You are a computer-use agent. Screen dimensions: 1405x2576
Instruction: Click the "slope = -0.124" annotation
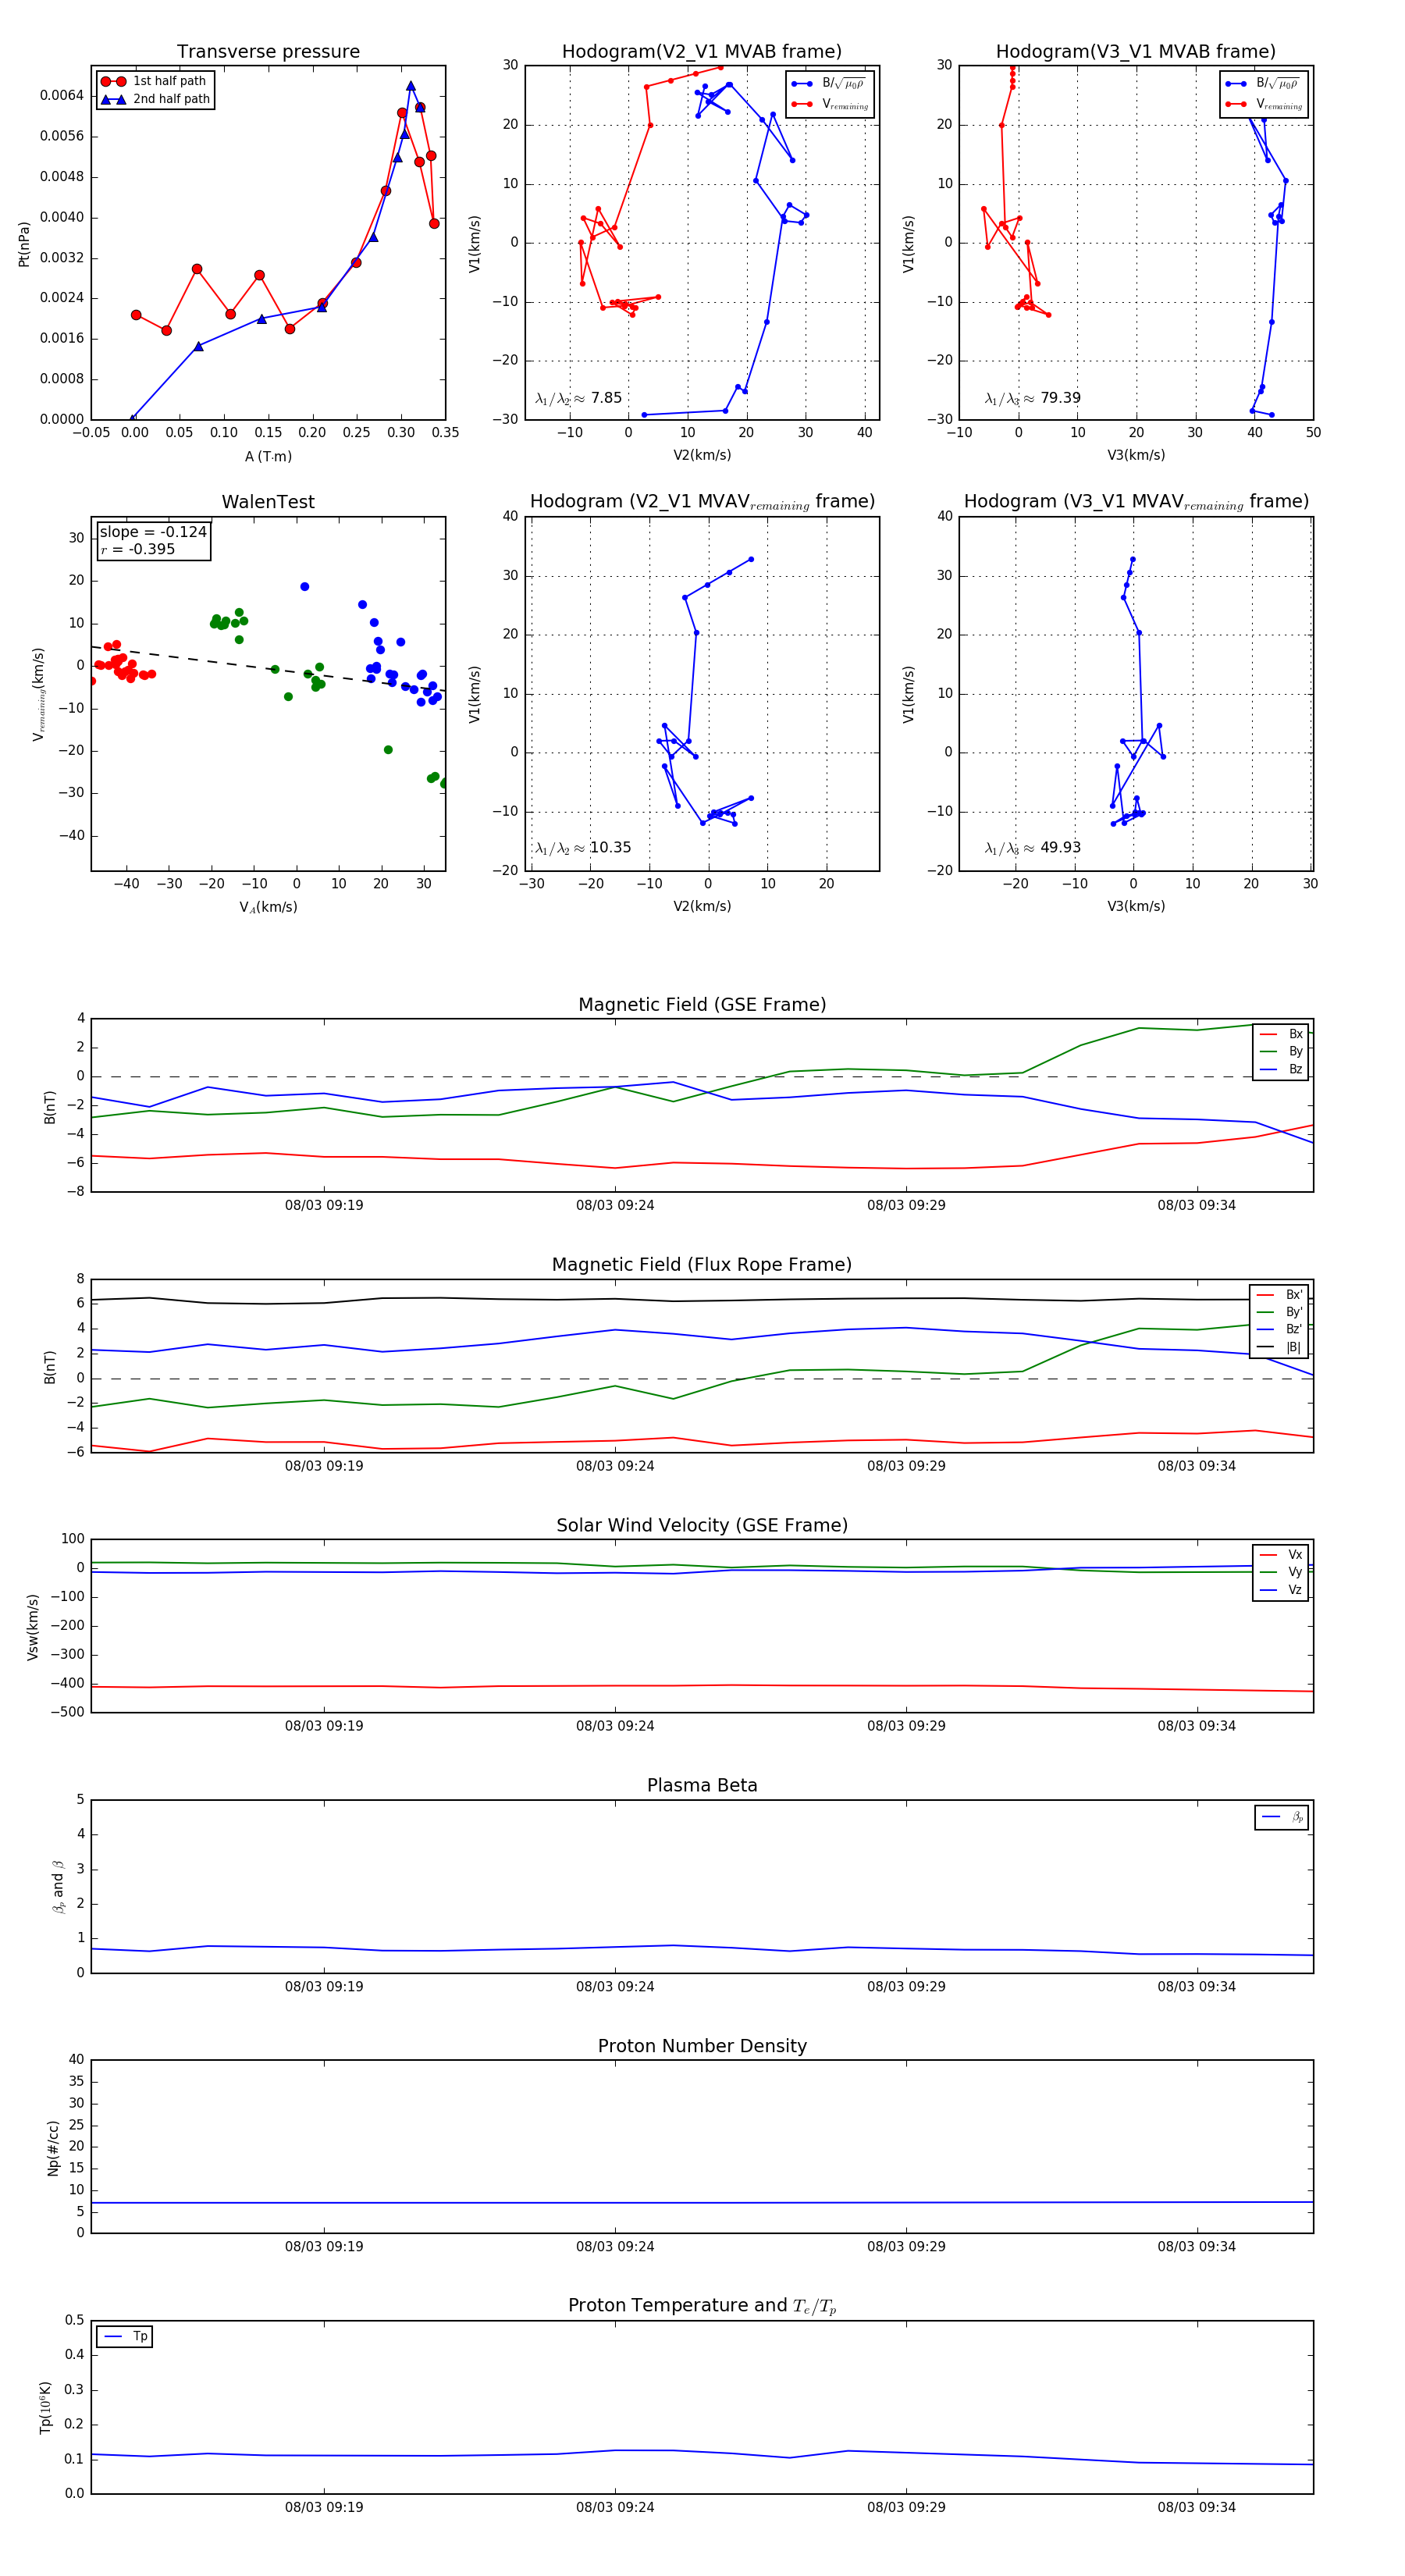pos(153,532)
